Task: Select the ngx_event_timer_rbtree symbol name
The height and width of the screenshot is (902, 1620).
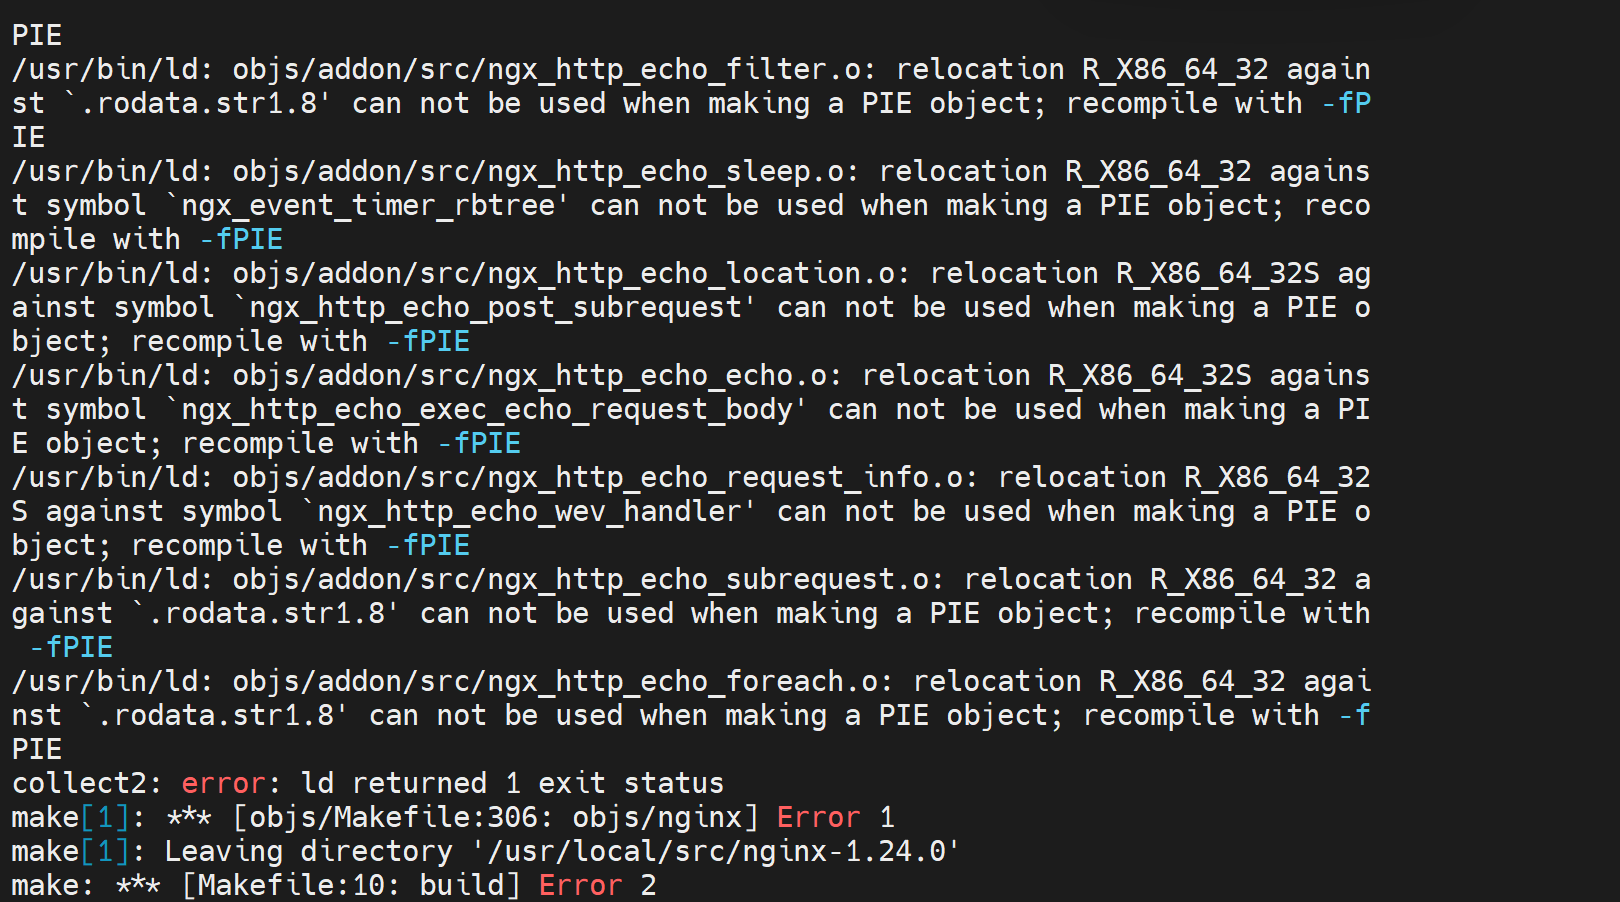Action: (x=368, y=205)
